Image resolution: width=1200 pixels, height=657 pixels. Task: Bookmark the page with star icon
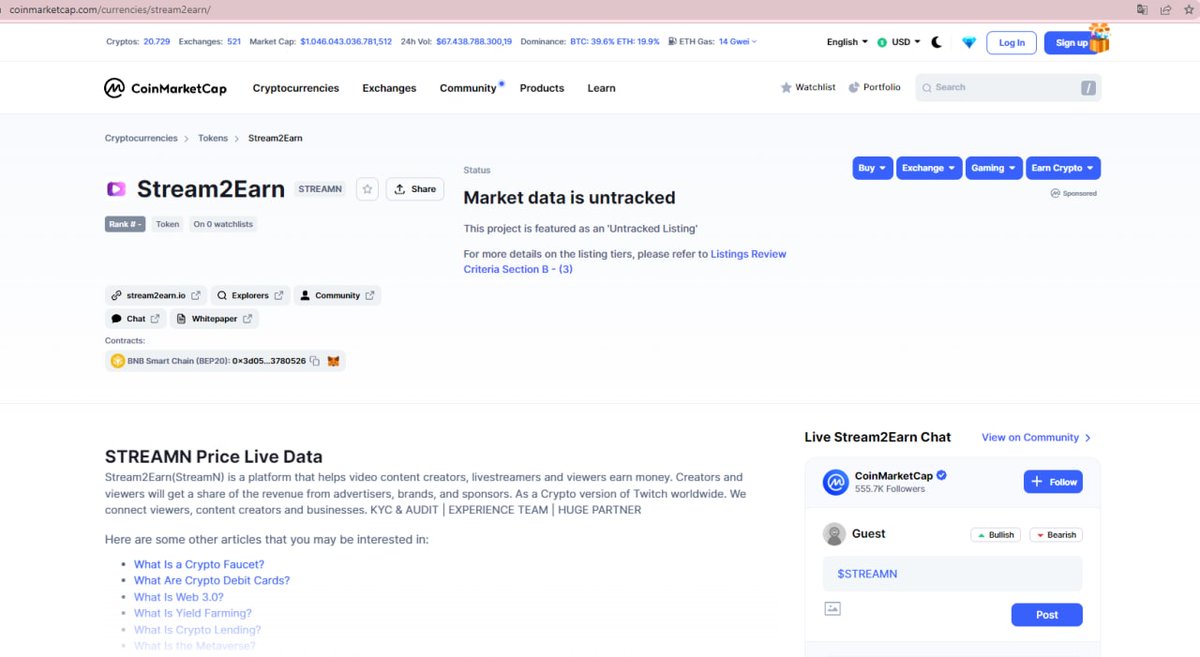1188,9
